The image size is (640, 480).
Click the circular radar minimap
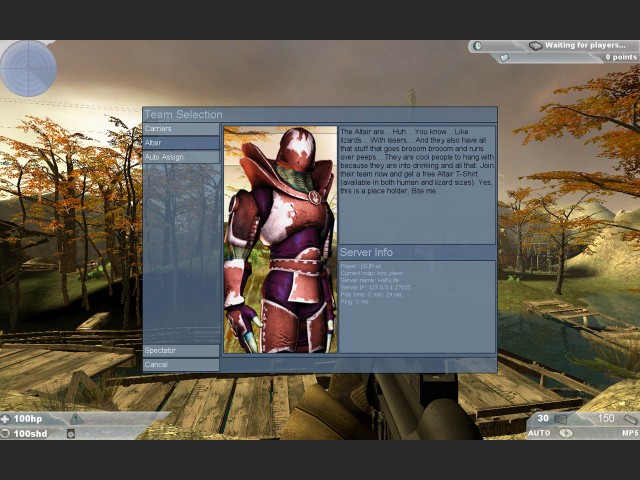tap(28, 68)
